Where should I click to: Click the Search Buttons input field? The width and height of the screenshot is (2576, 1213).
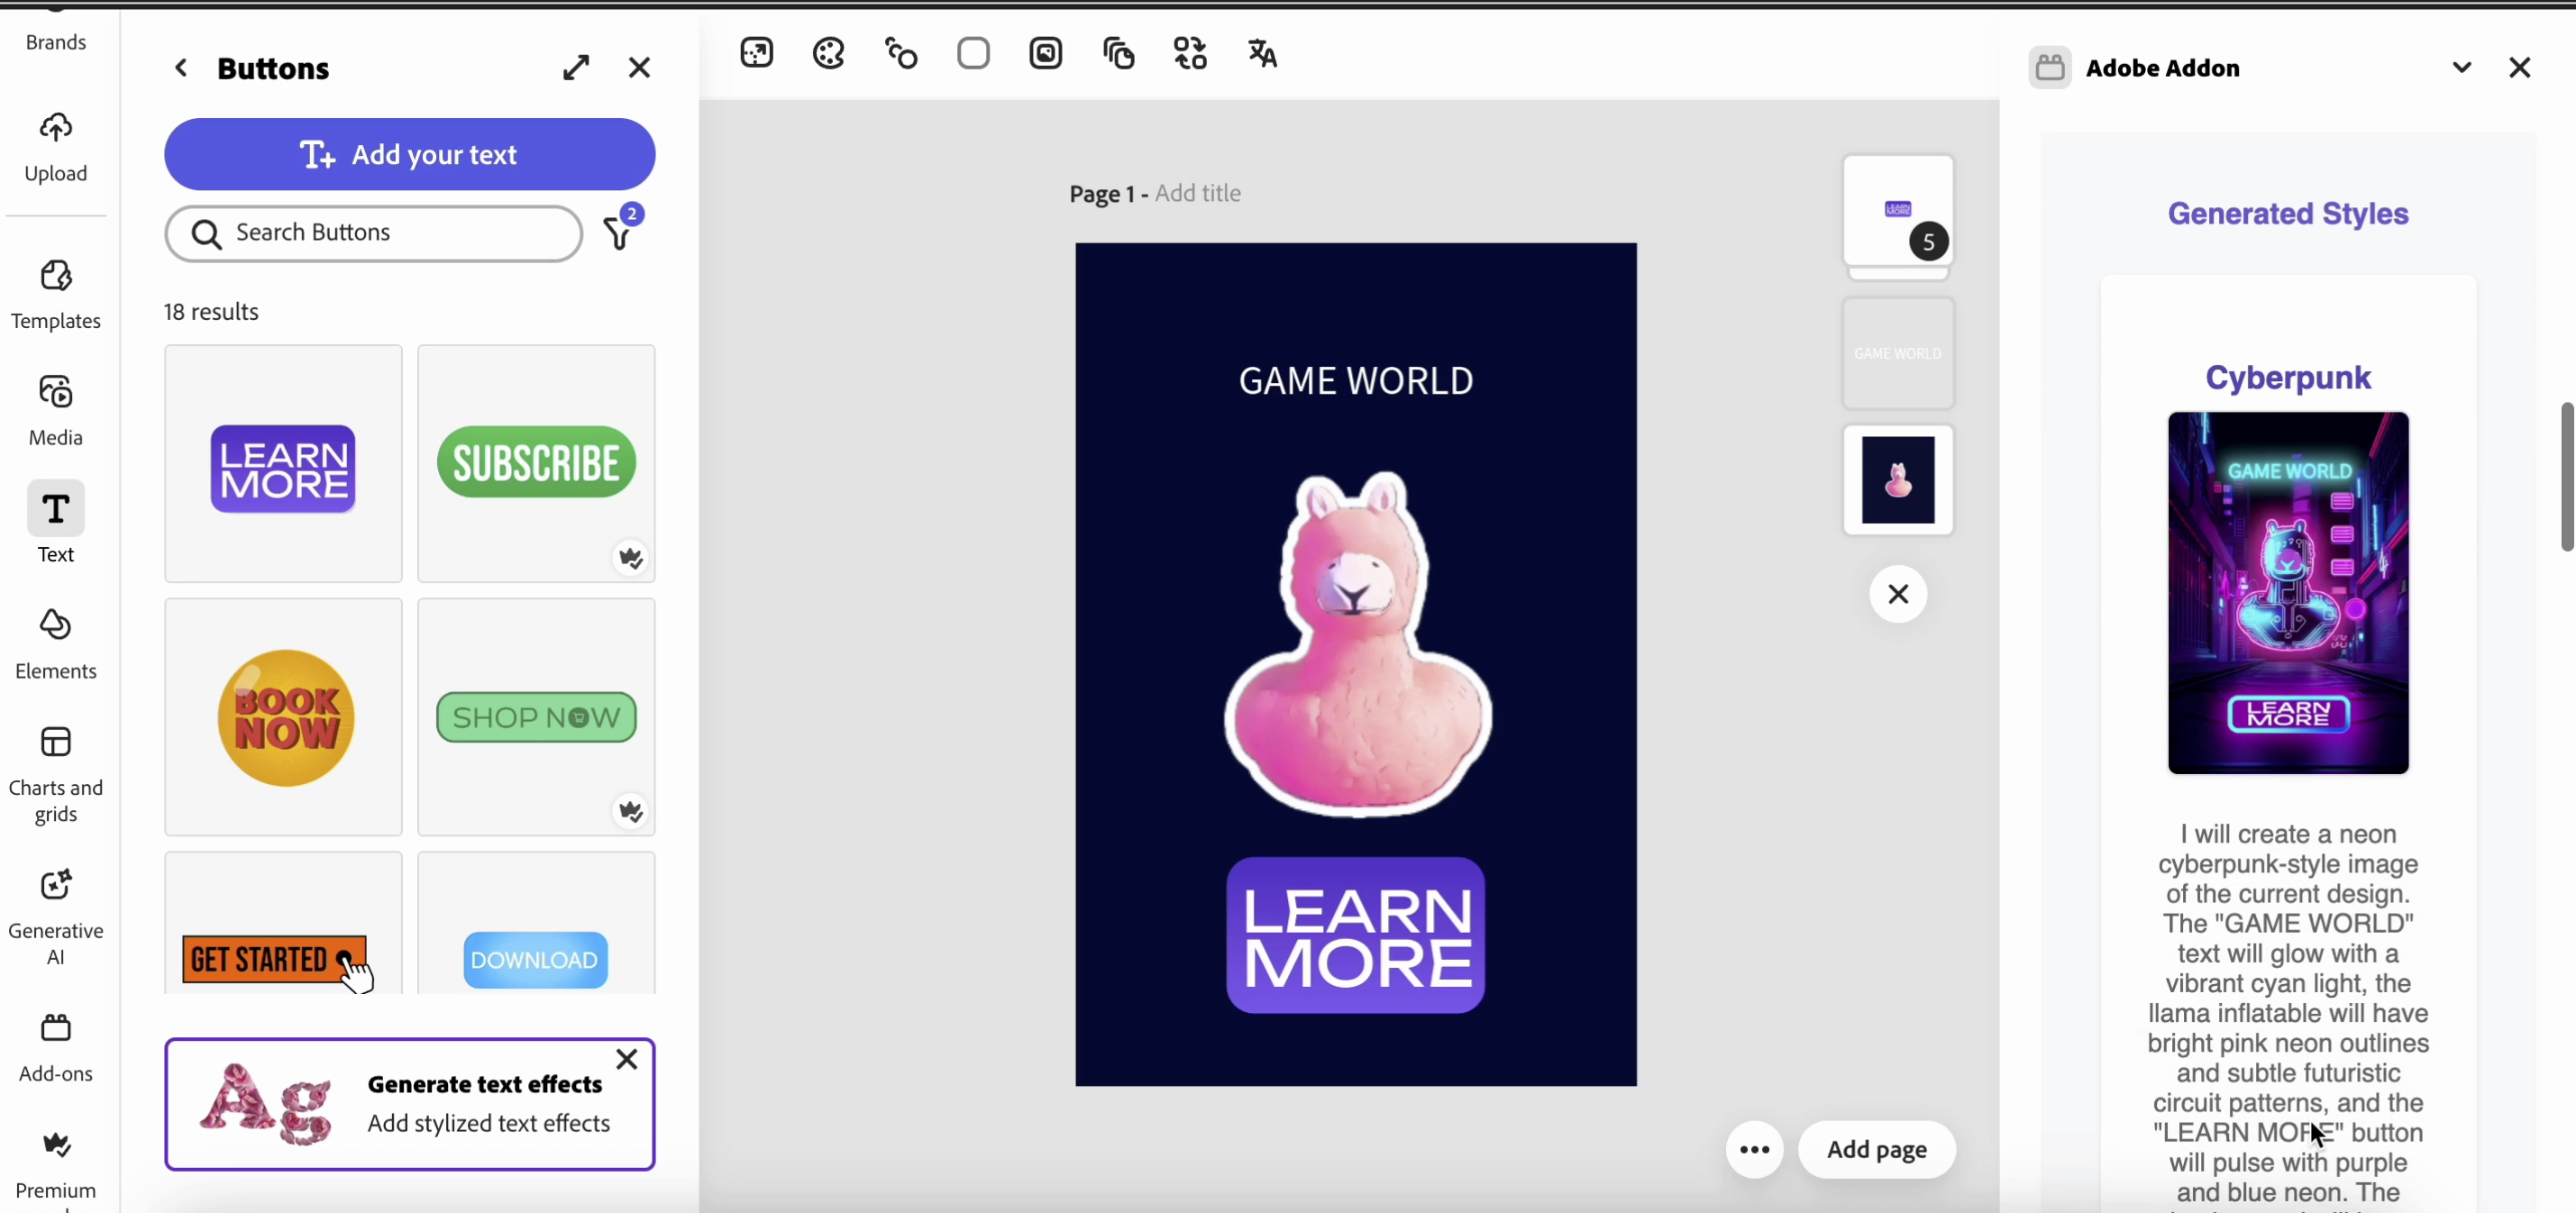[374, 233]
